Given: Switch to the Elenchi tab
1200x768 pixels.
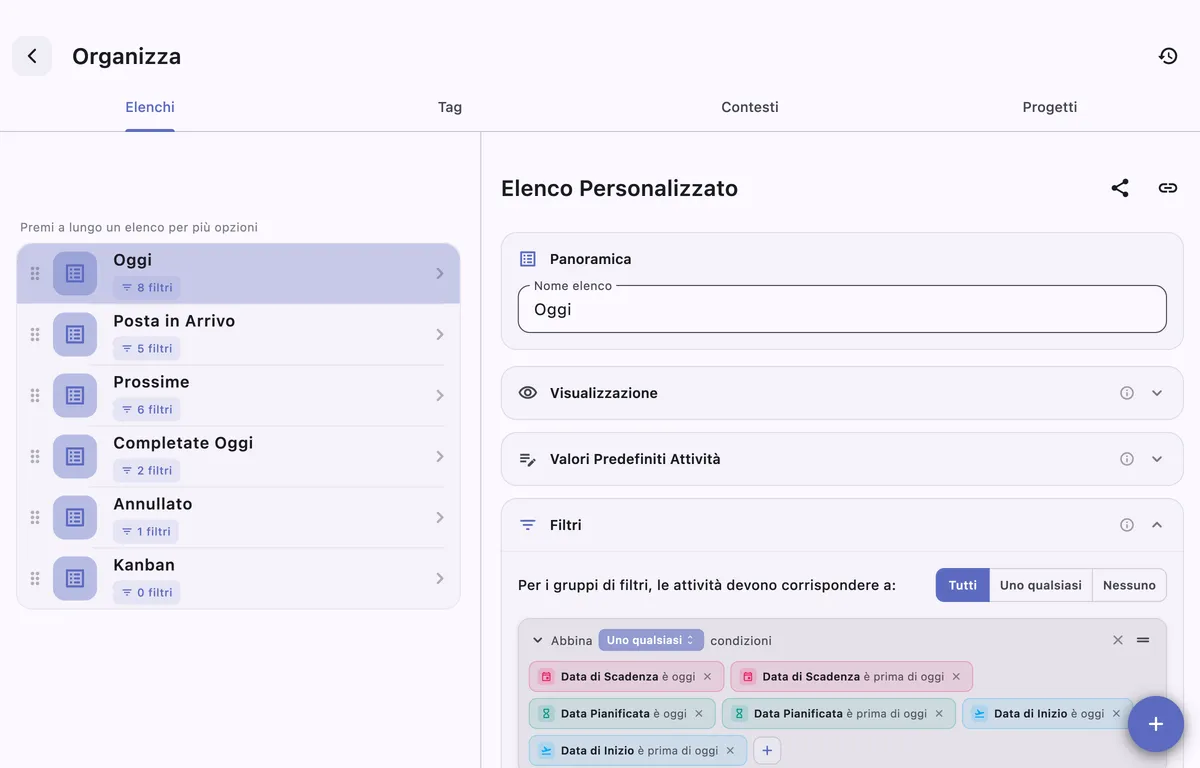Looking at the screenshot, I should pyautogui.click(x=150, y=107).
